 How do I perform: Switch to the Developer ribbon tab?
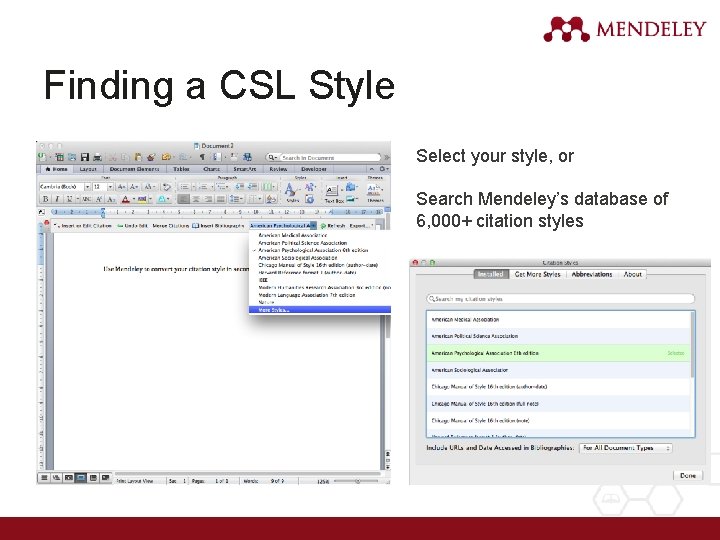[x=314, y=169]
